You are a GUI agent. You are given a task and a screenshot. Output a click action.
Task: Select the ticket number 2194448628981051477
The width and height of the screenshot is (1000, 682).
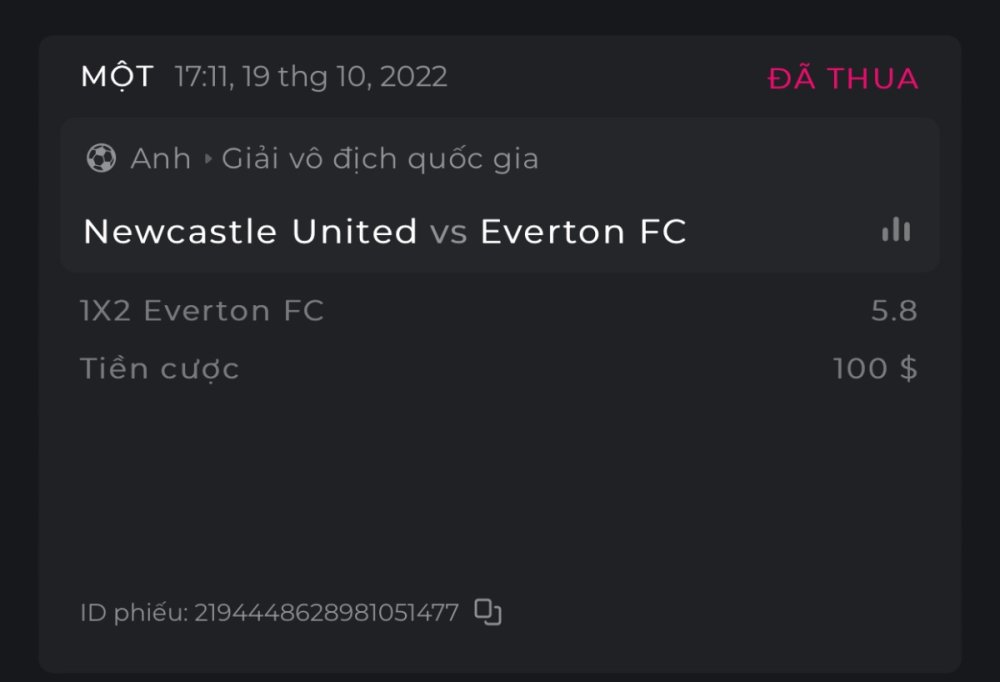click(x=326, y=612)
